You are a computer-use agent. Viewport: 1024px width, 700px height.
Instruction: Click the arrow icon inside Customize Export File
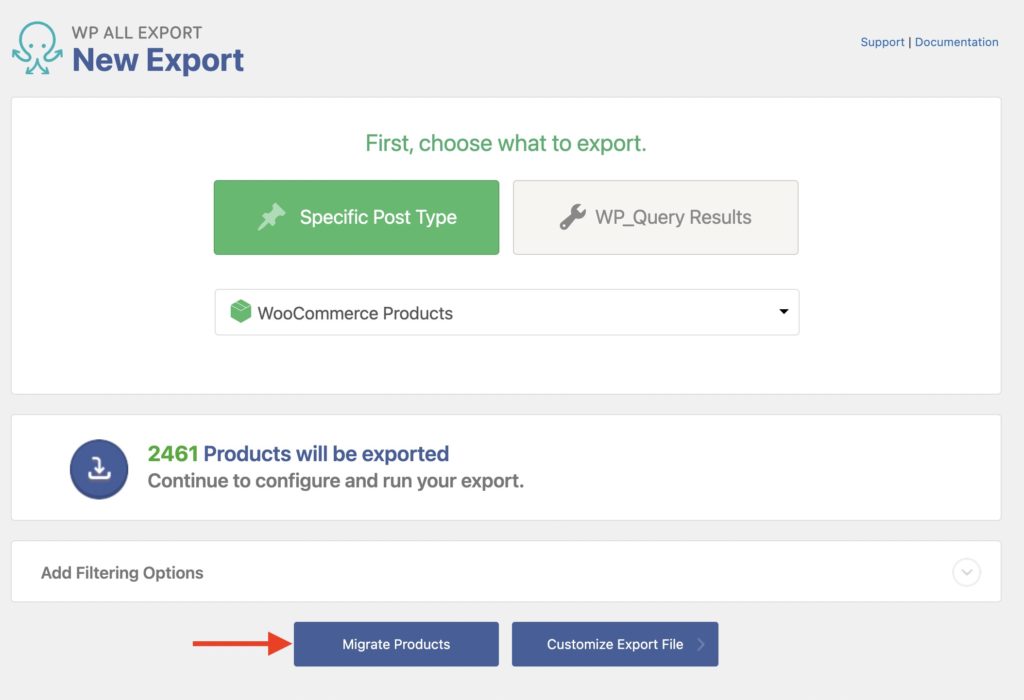[704, 644]
